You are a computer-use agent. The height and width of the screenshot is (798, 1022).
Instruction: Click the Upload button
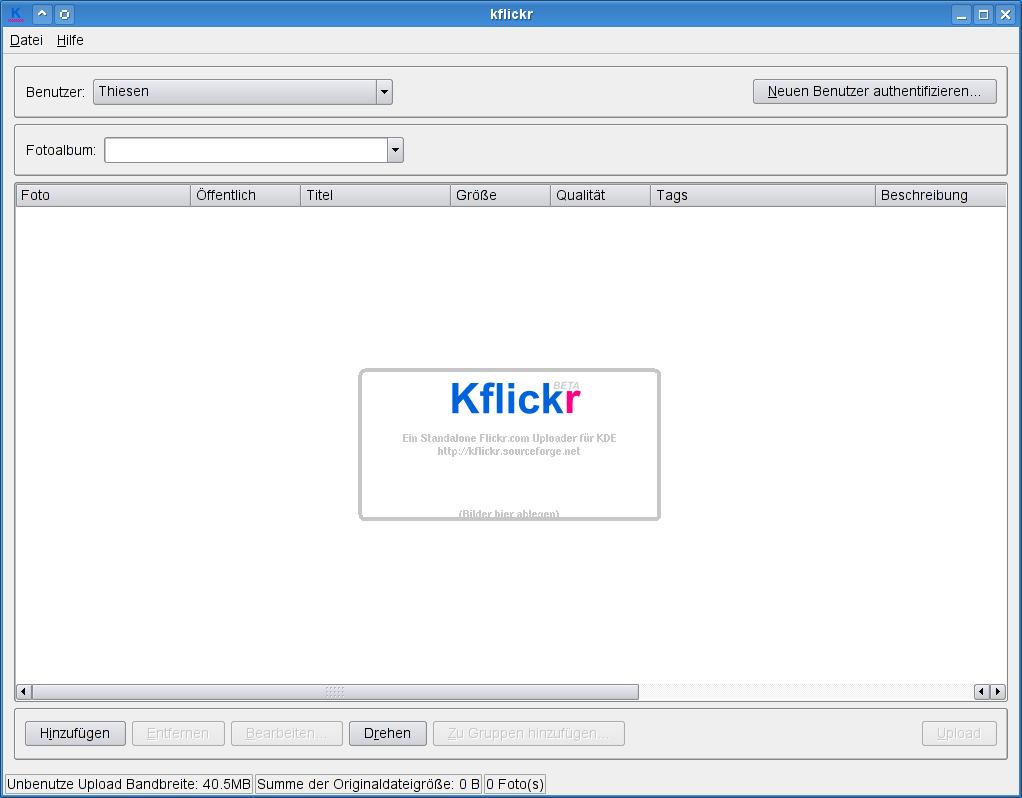point(959,733)
